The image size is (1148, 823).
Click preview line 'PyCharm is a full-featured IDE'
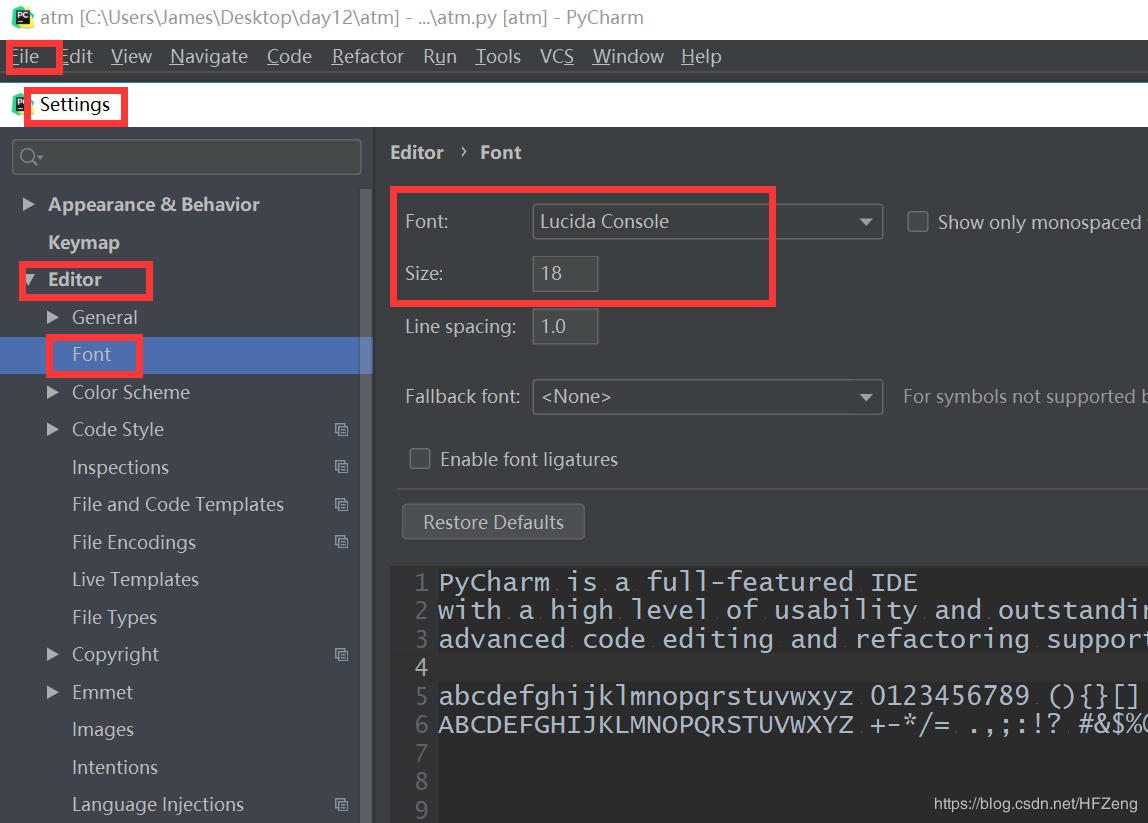677,582
